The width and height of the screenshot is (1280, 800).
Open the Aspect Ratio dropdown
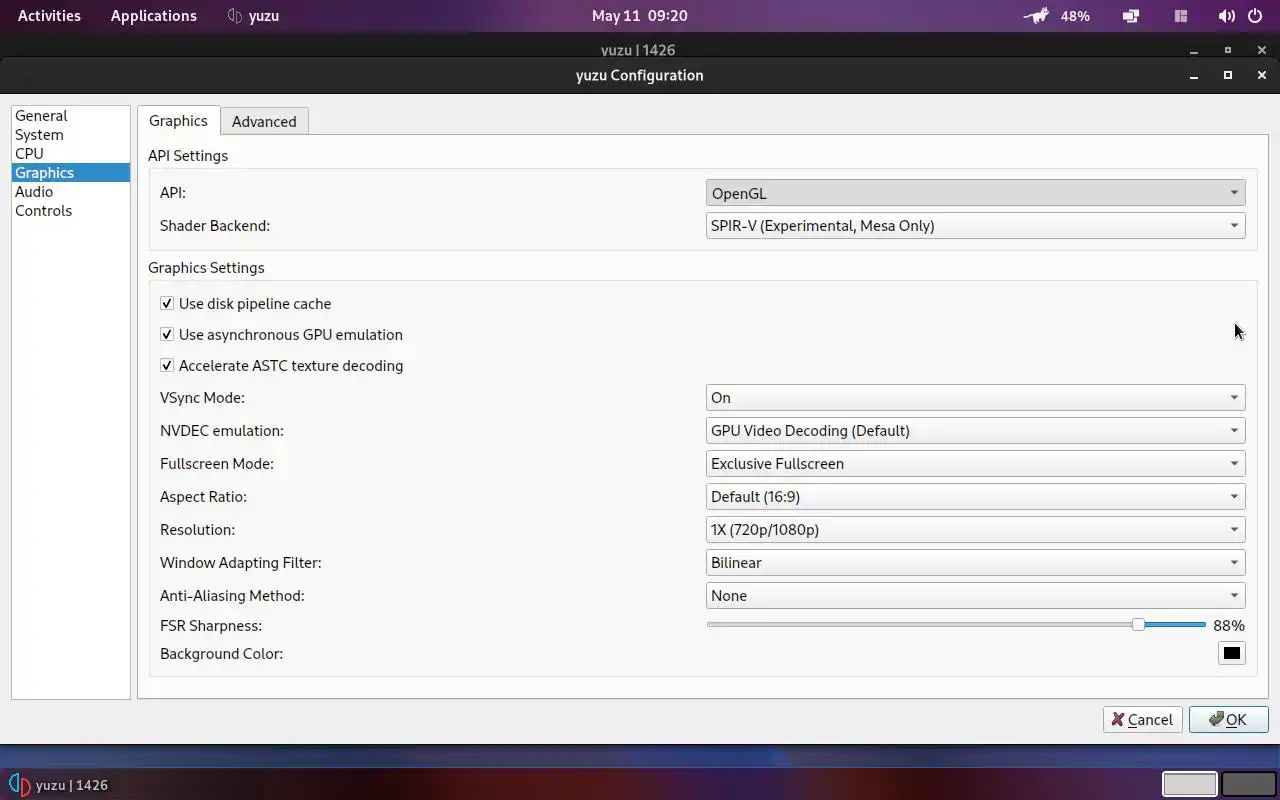click(x=975, y=497)
